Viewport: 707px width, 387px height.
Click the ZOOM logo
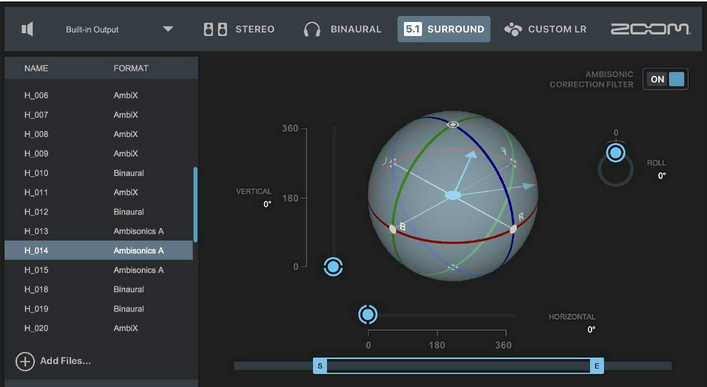[x=650, y=29]
